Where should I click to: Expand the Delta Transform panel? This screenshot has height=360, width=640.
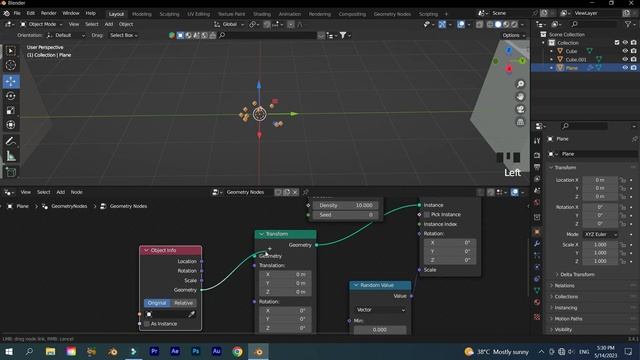click(x=577, y=274)
